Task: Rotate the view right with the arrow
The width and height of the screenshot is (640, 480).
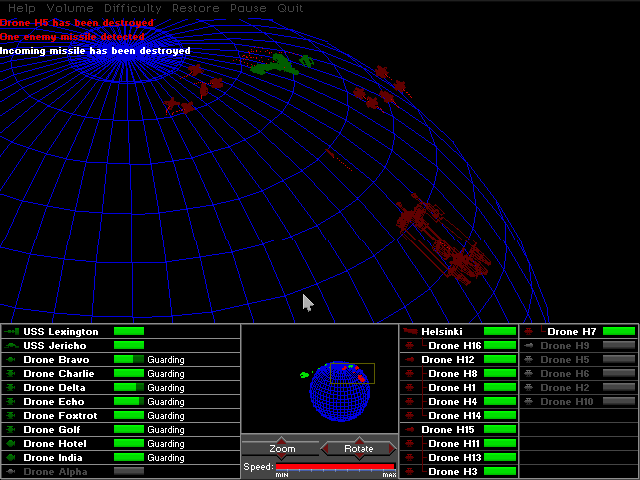Action: [392, 449]
